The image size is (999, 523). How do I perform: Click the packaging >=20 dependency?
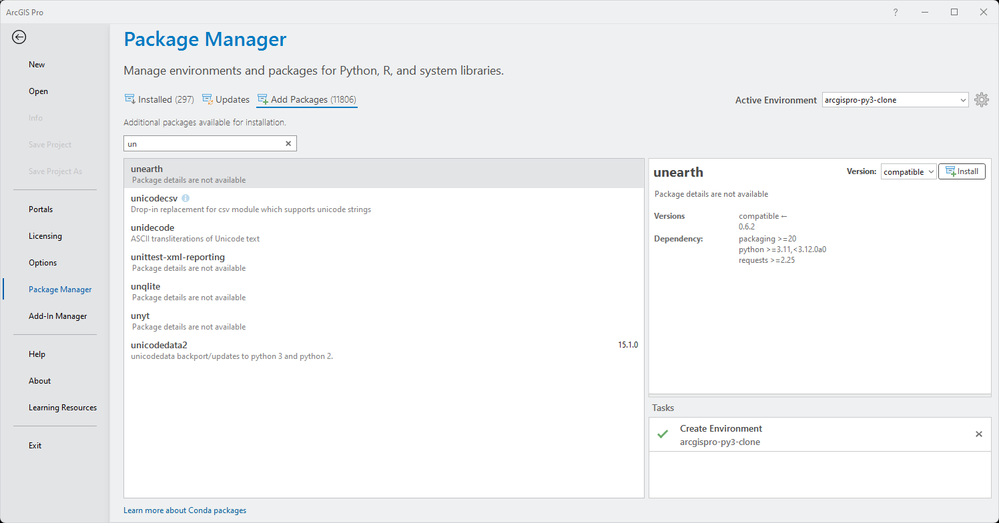tap(767, 239)
